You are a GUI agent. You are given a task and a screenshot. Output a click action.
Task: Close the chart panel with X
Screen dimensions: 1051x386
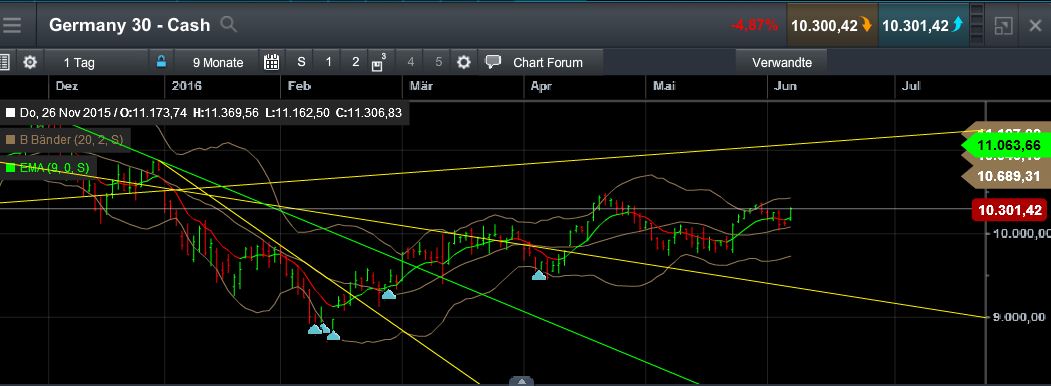1035,25
